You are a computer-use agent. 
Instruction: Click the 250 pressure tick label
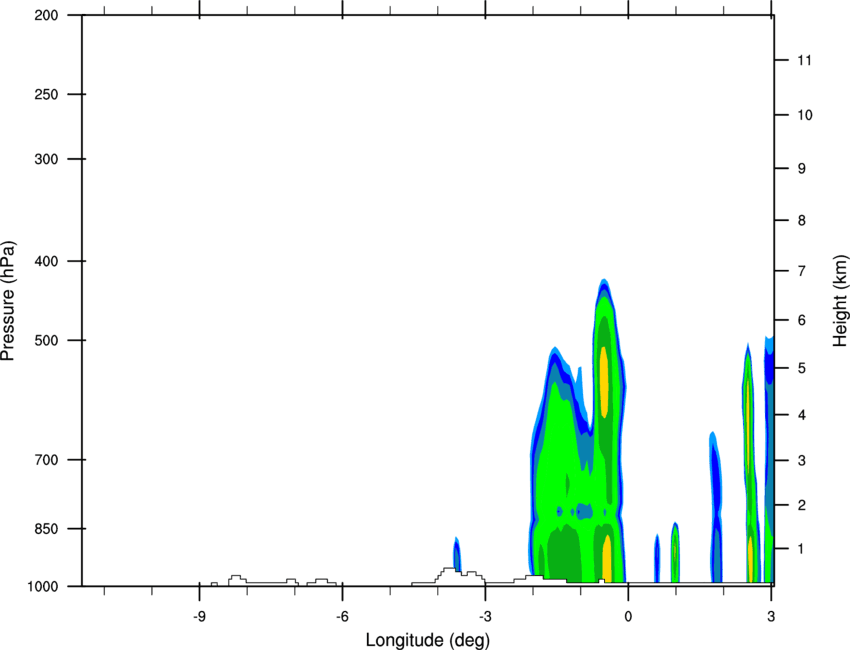pos(46,94)
